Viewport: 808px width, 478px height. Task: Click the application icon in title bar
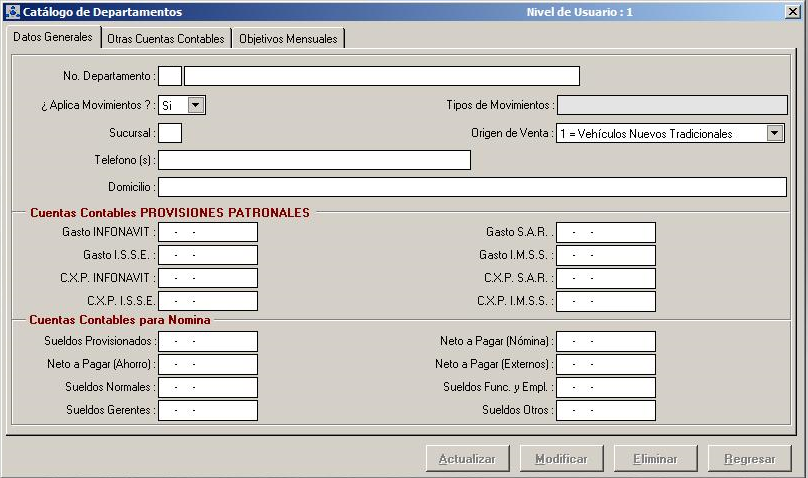point(12,12)
